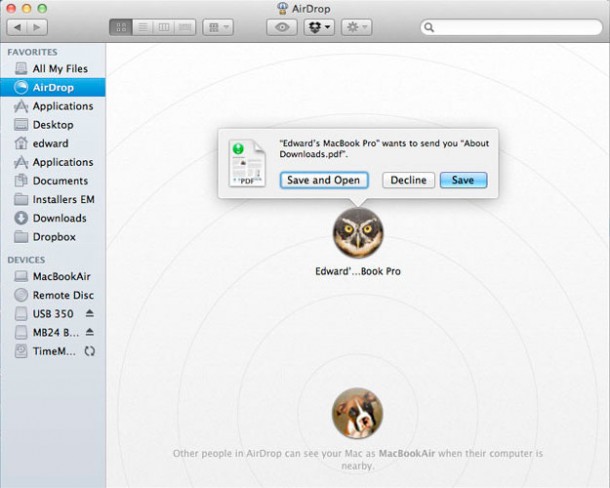Open the item arrangement dropdown

point(217,27)
